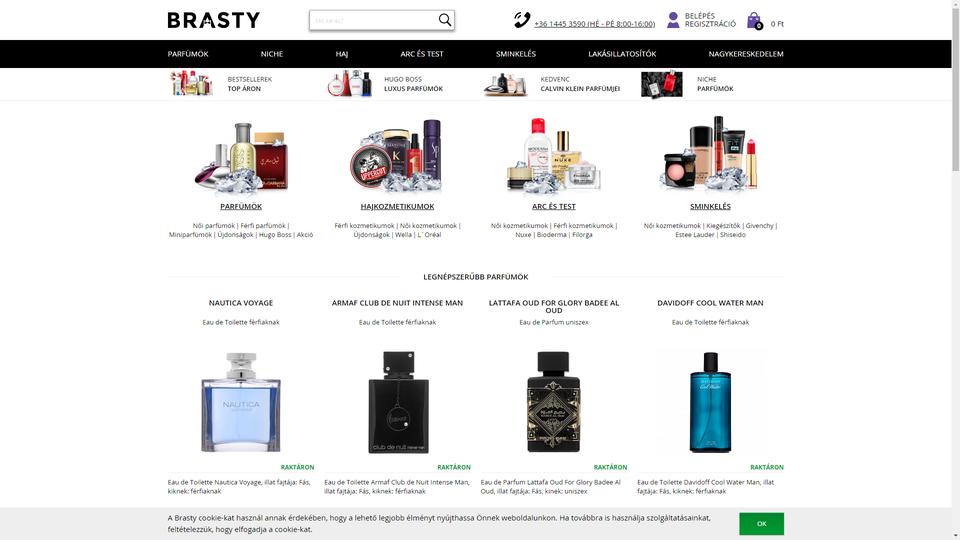Click the search magnifier icon

[x=445, y=20]
